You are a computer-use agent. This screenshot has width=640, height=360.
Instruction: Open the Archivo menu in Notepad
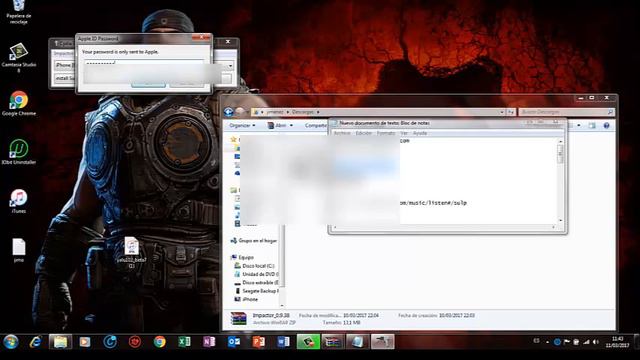pyautogui.click(x=342, y=133)
